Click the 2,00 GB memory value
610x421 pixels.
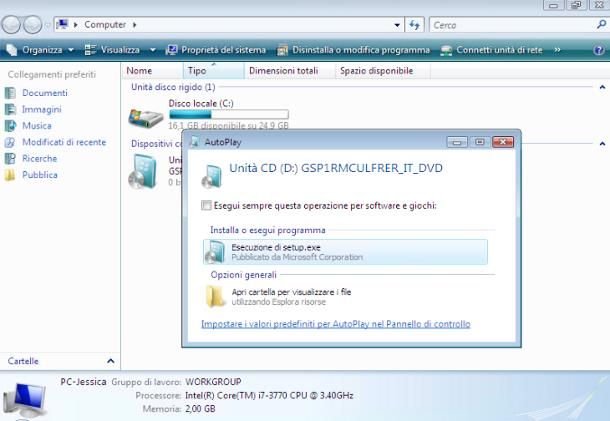tap(200, 409)
